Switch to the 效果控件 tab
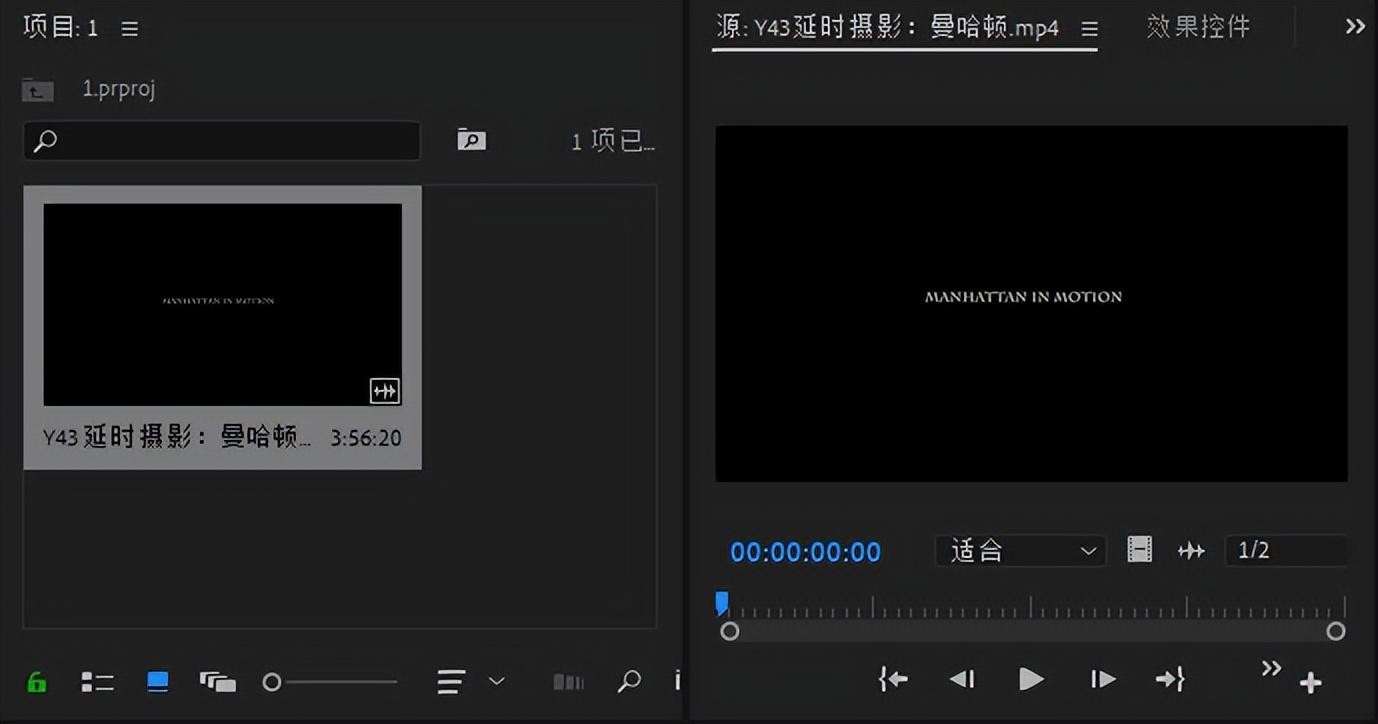The image size is (1378, 724). (1198, 27)
